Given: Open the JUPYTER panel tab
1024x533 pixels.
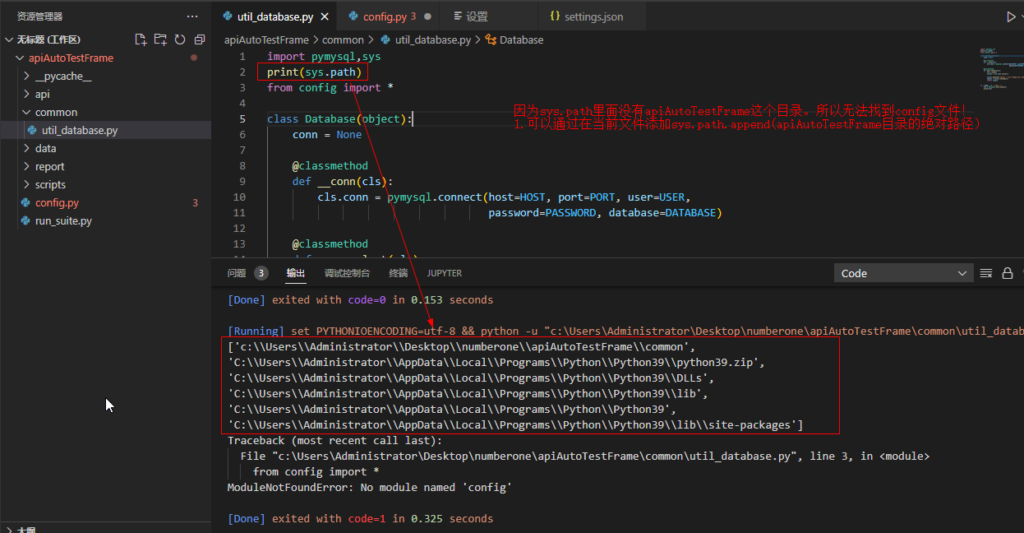Looking at the screenshot, I should (444, 273).
